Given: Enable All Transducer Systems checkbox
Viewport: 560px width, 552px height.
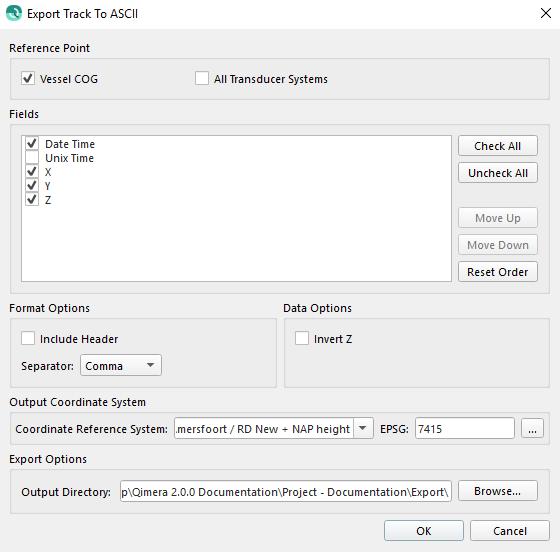Looking at the screenshot, I should pyautogui.click(x=202, y=78).
